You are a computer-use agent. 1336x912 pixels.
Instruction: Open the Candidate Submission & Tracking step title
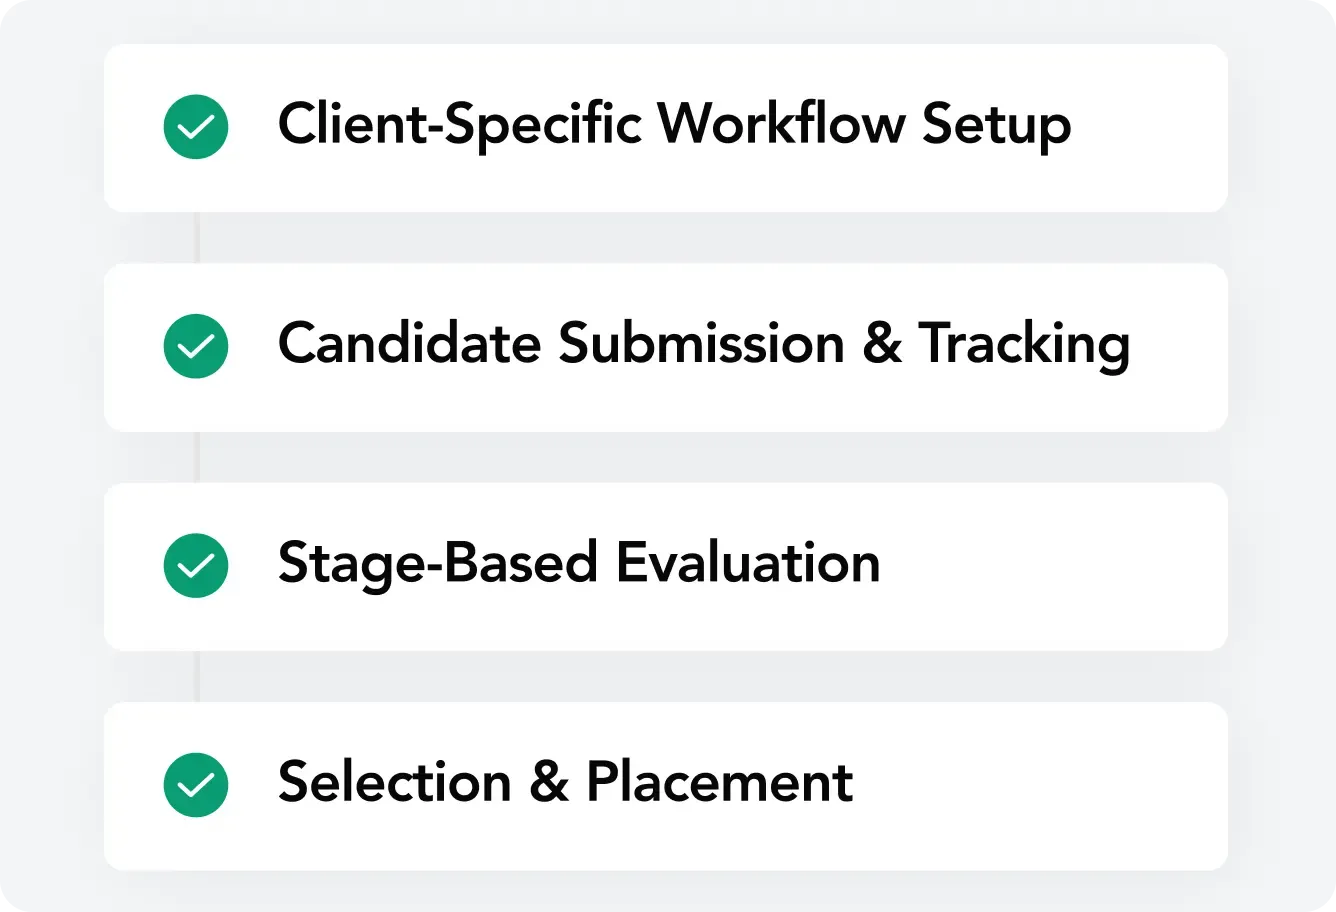pos(703,345)
